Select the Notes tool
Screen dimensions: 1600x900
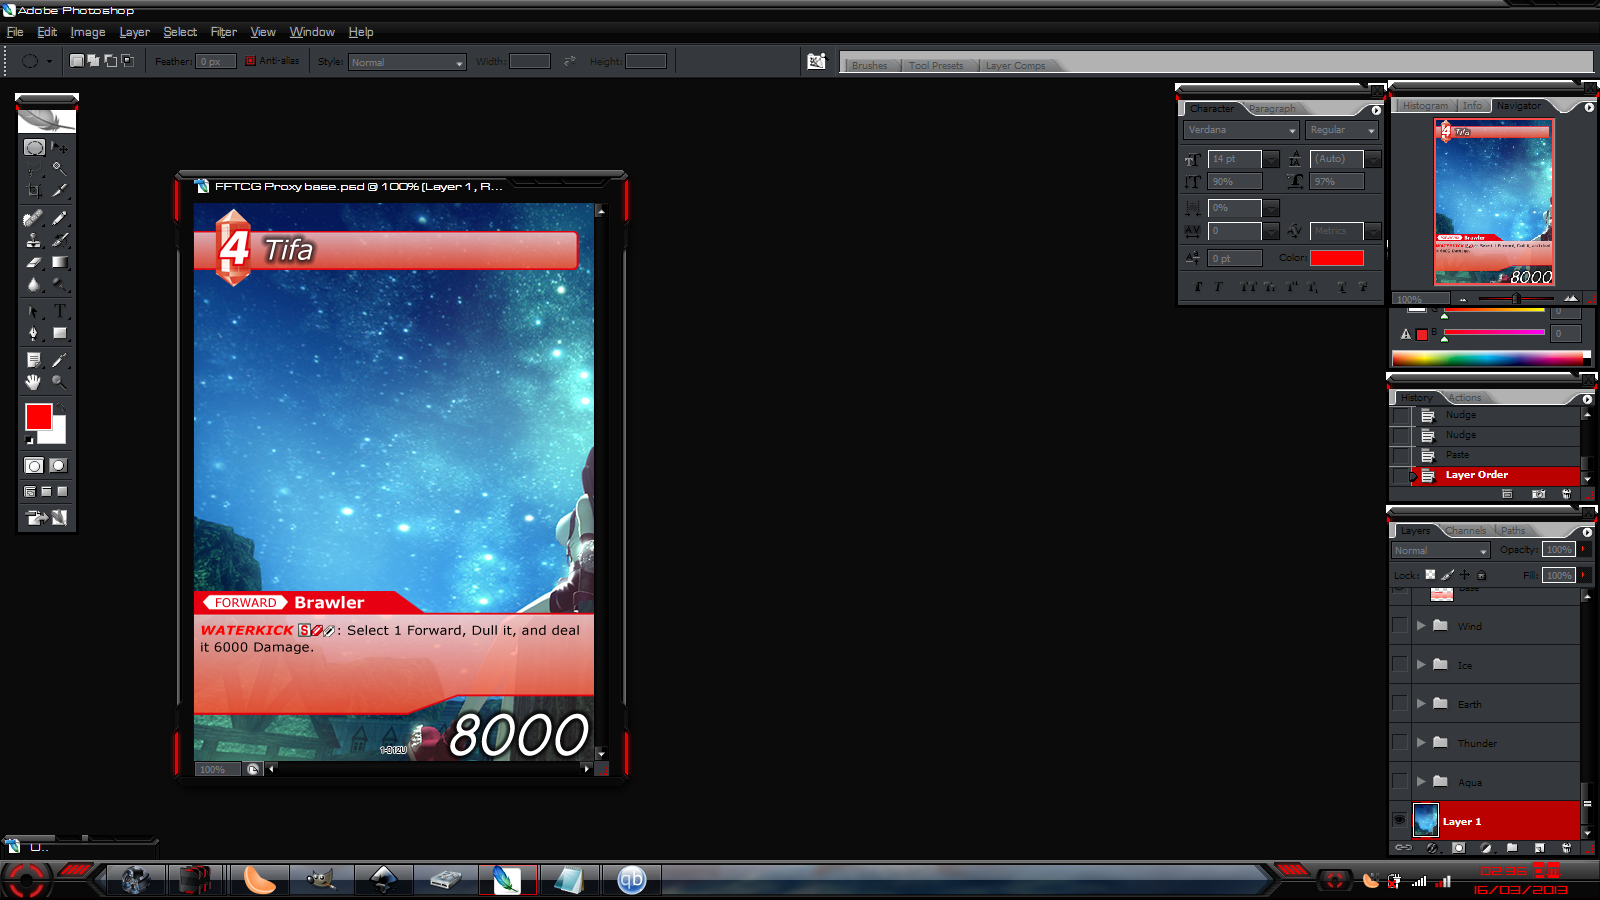34,360
